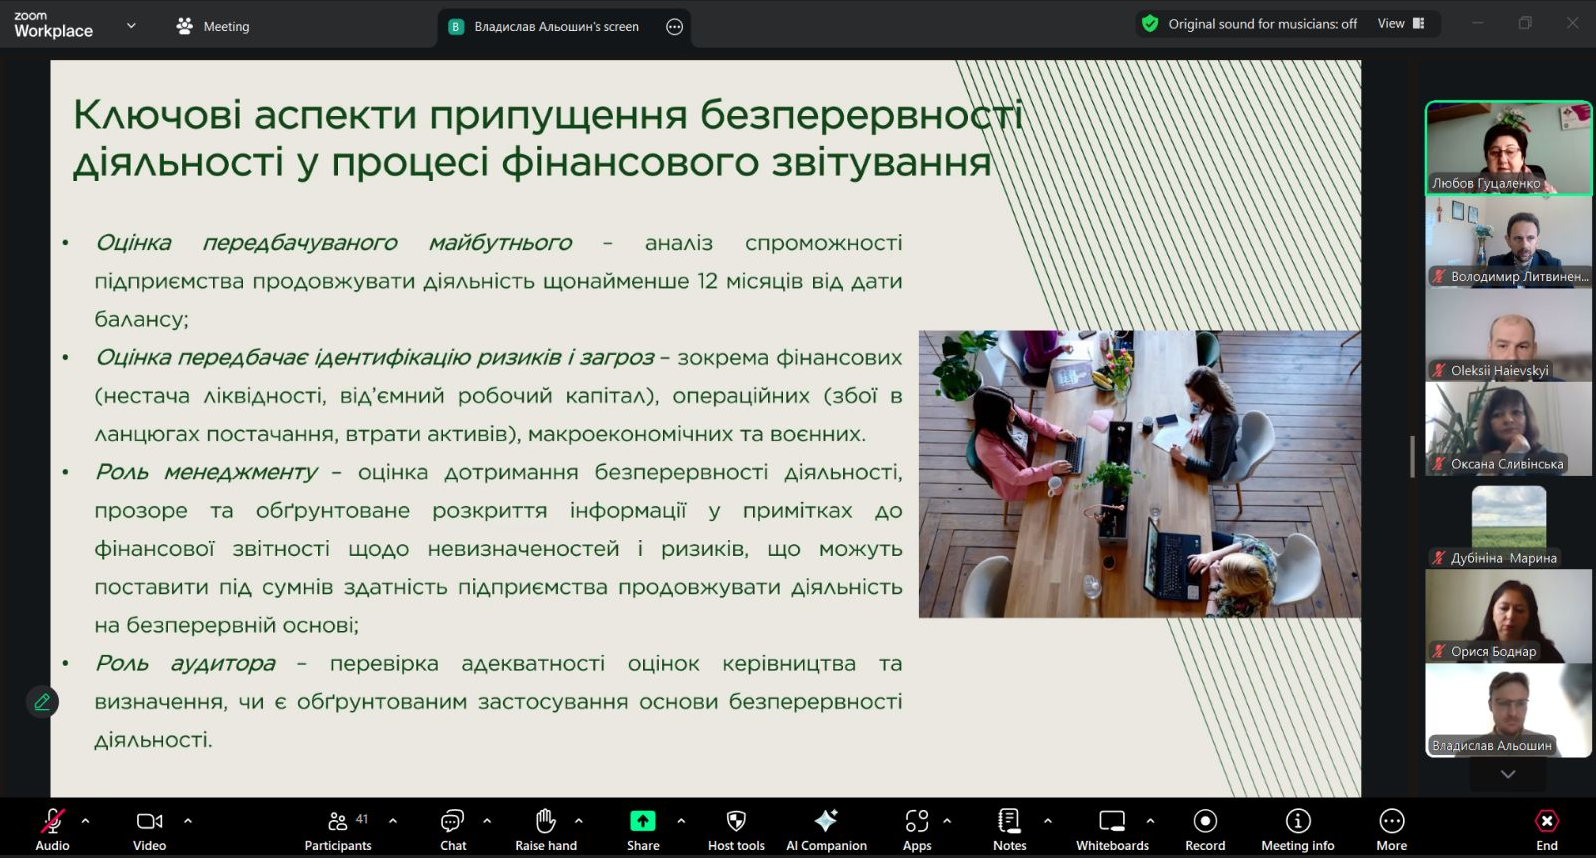Select Володимир Литвинен... video thumbnail
This screenshot has width=1596, height=858.
[x=1508, y=242]
